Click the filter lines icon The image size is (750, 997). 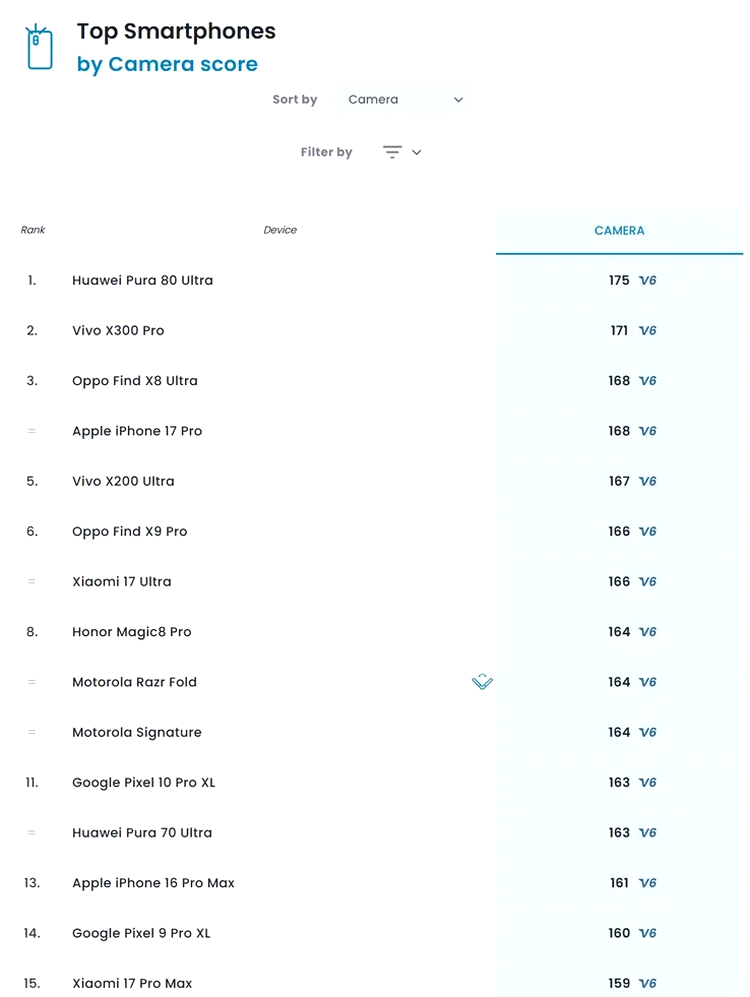[x=392, y=152]
